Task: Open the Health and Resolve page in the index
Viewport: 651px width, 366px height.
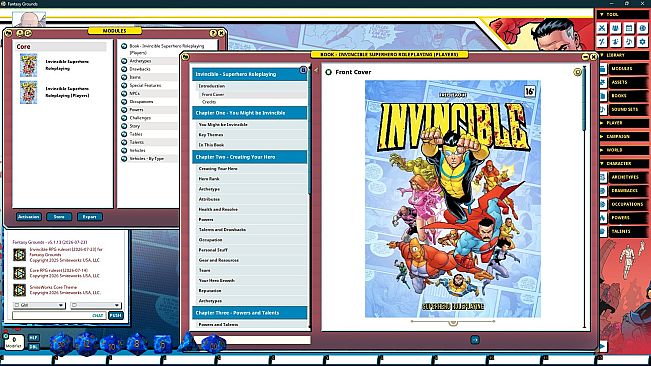Action: point(251,210)
